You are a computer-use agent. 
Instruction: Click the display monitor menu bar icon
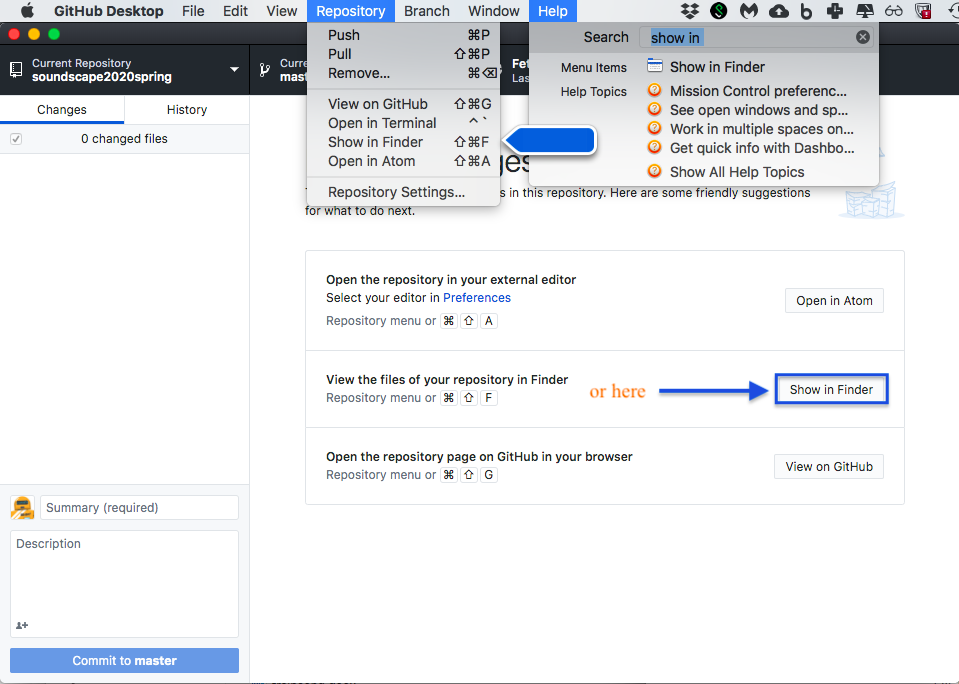click(864, 10)
